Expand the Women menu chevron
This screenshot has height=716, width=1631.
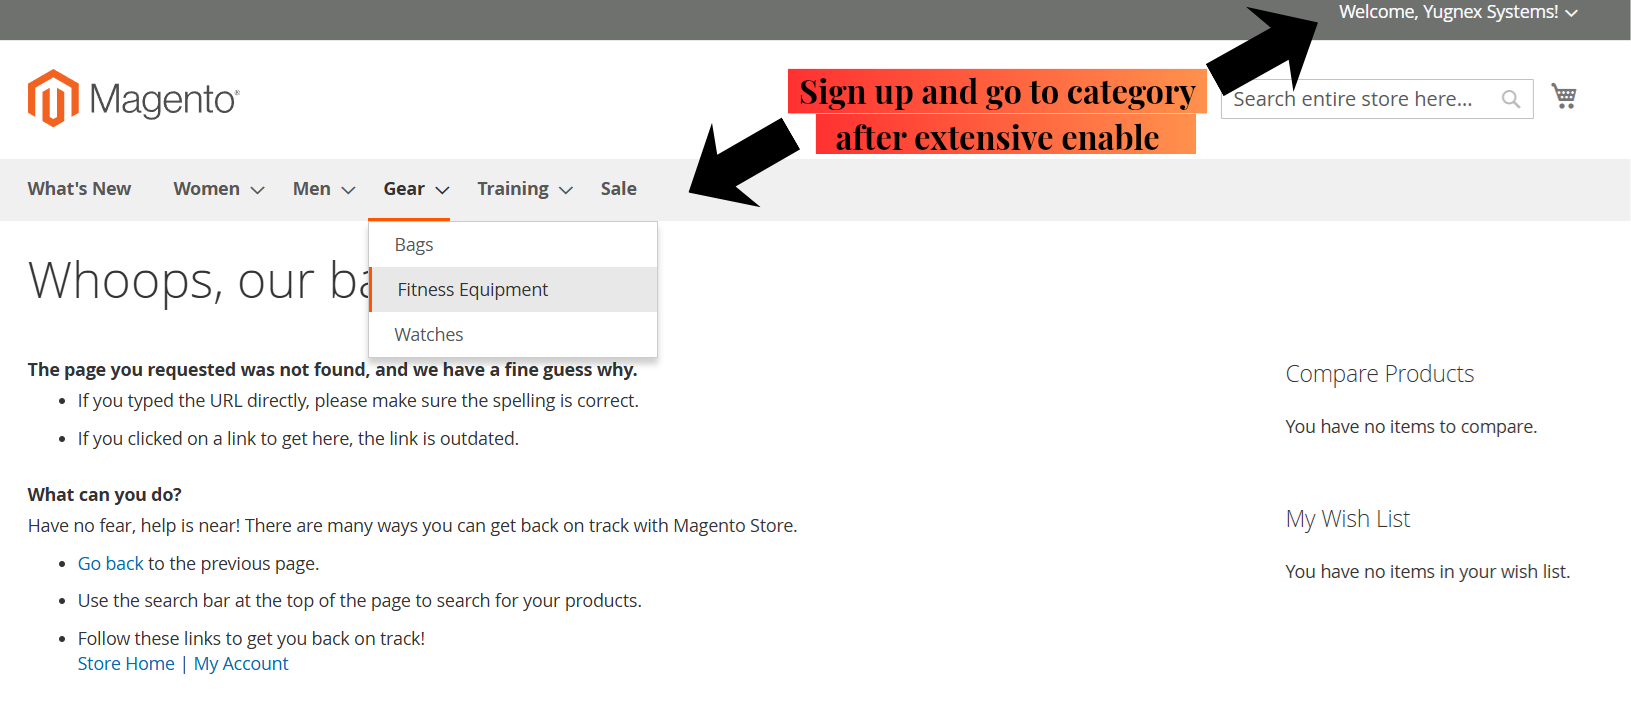257,190
